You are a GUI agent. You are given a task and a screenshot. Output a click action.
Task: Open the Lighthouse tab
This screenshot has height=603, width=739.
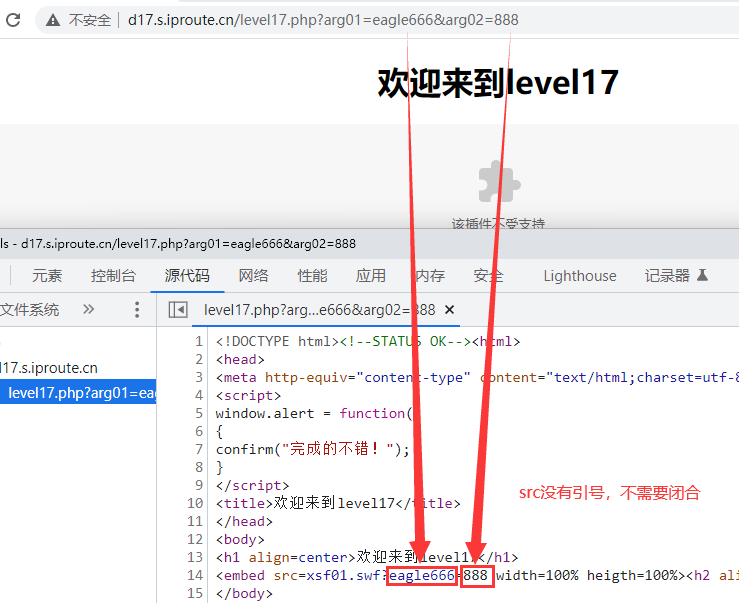(580, 276)
